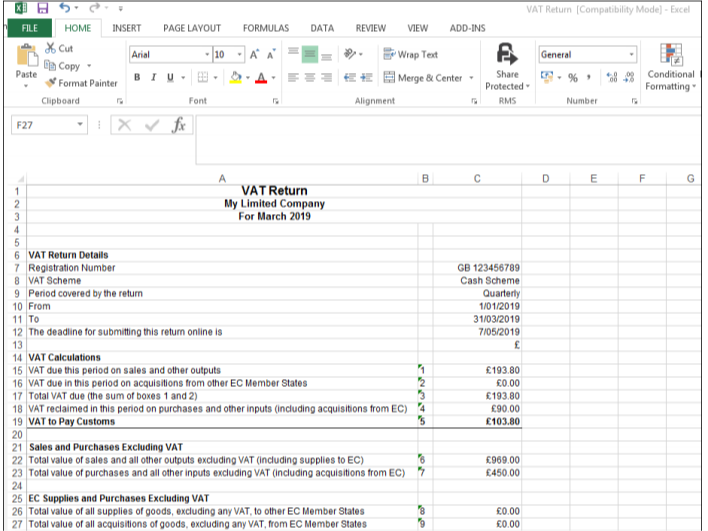Click the Paste clipboard icon
The image size is (708, 531).
26,56
